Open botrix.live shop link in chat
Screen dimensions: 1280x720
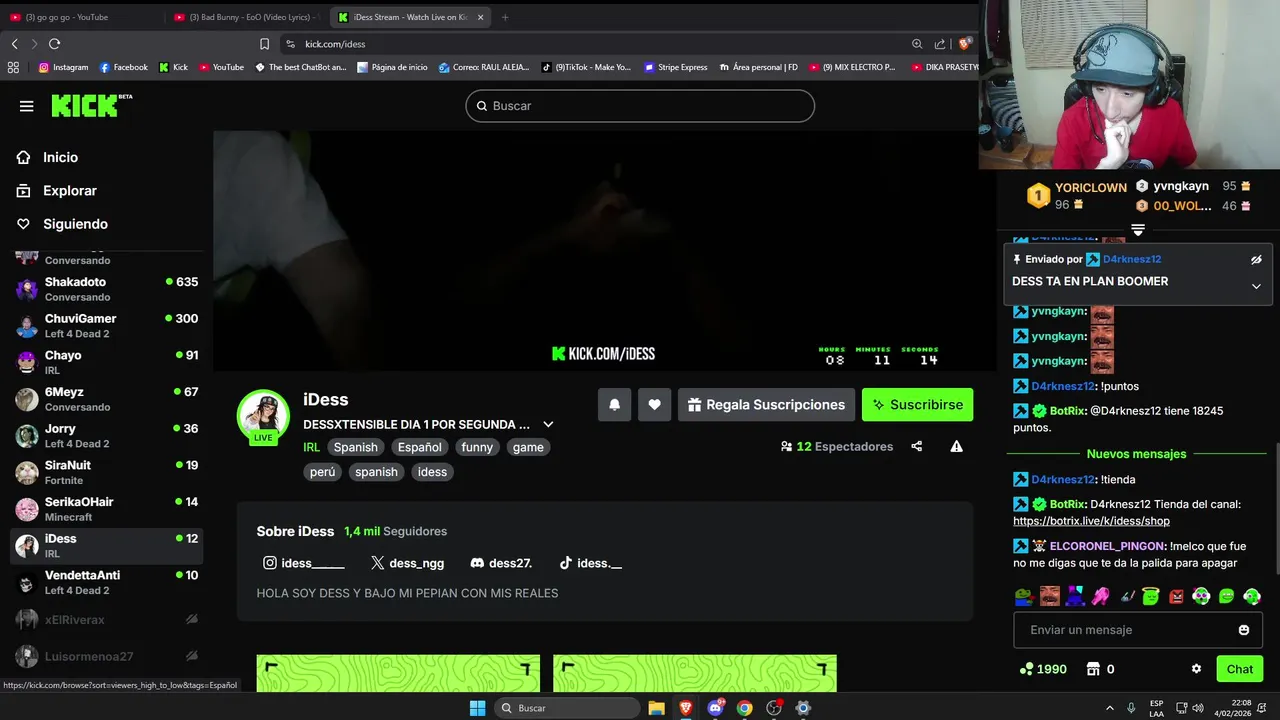click(x=1091, y=521)
